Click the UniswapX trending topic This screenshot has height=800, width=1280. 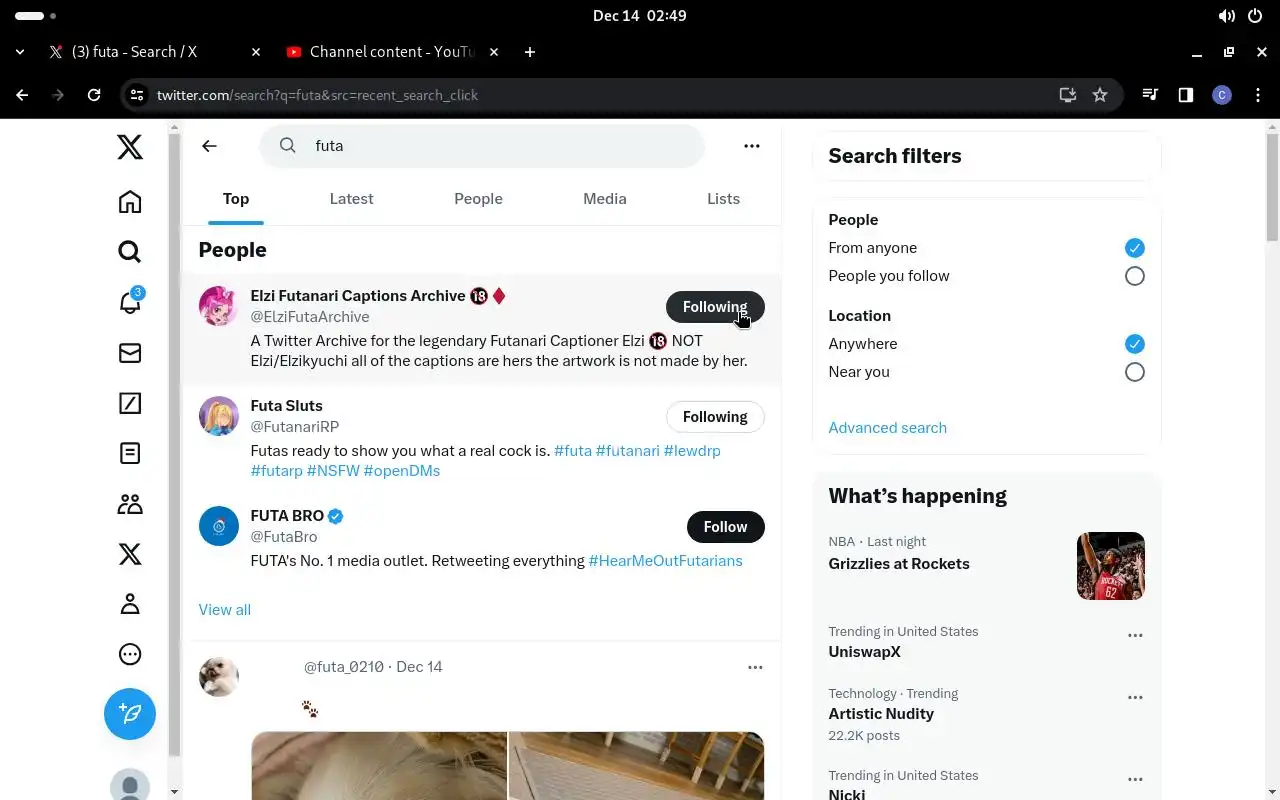pos(864,652)
